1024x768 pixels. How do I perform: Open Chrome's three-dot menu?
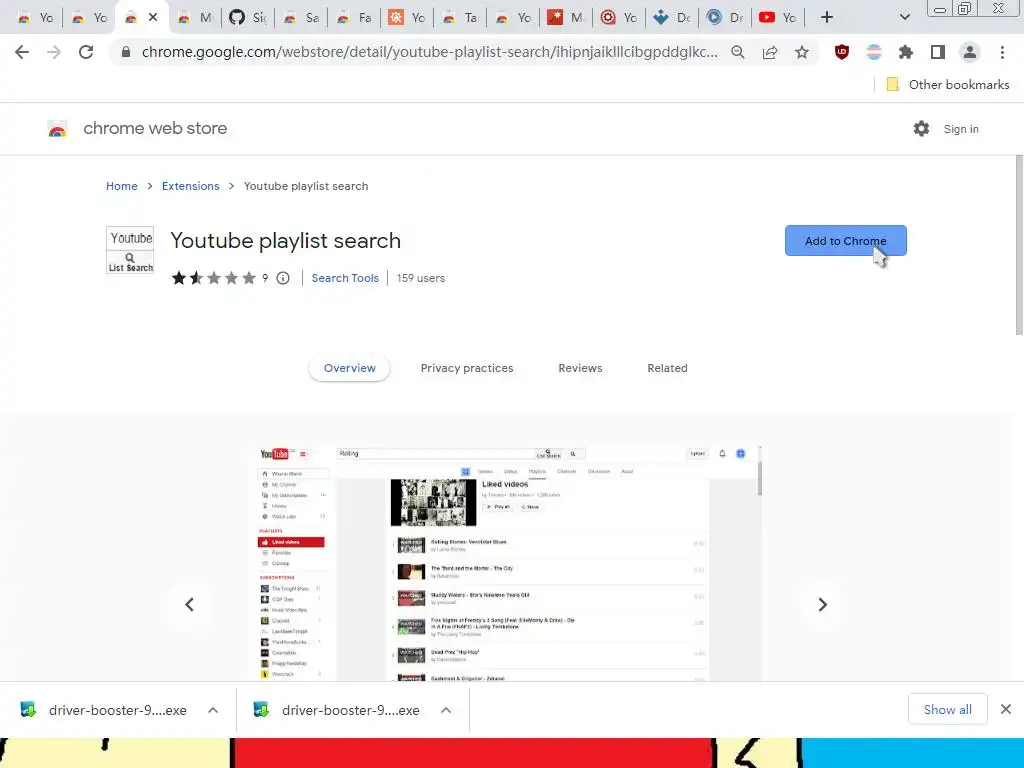(x=1002, y=52)
